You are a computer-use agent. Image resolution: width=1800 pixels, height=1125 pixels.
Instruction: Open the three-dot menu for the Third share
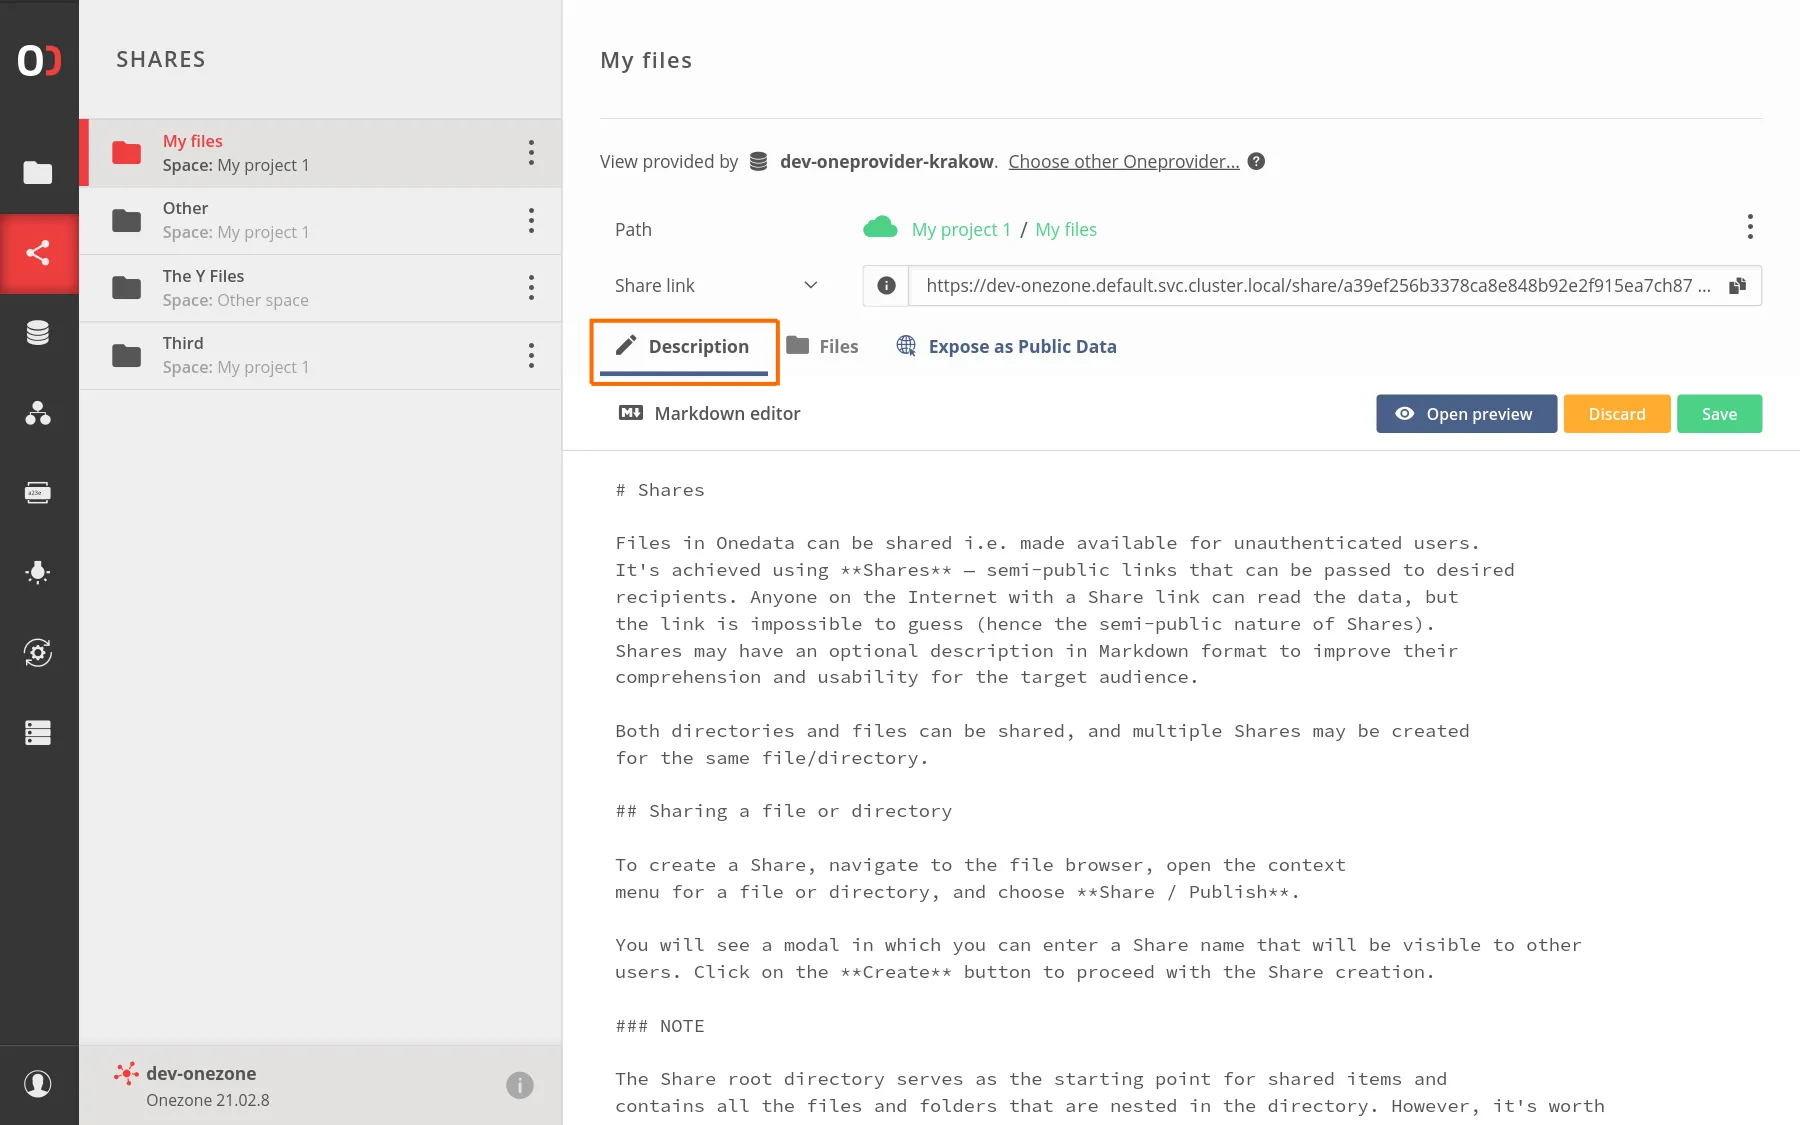click(x=531, y=355)
